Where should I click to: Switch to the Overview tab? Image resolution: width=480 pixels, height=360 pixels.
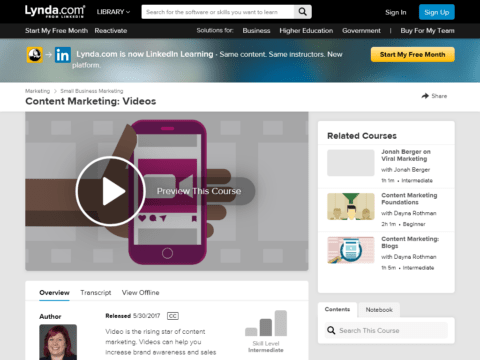pos(54,293)
